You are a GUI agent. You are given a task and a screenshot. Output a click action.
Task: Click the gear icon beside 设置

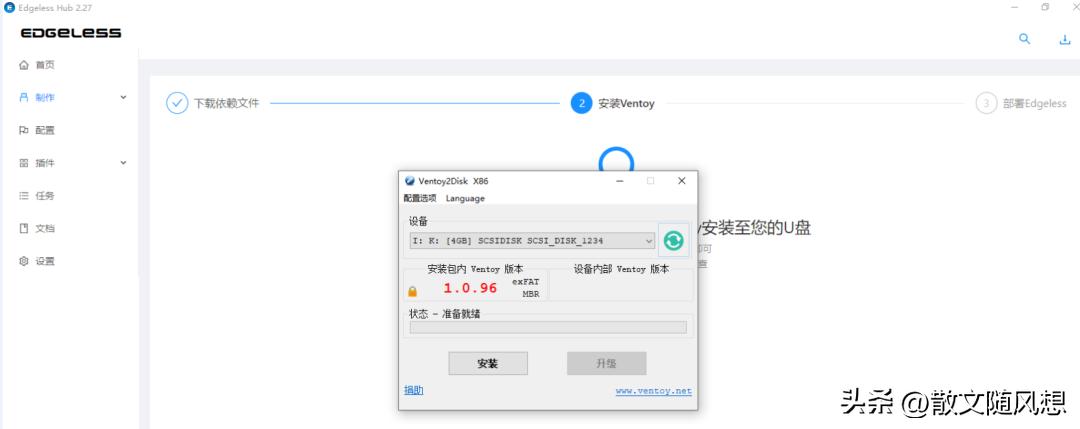(x=24, y=261)
